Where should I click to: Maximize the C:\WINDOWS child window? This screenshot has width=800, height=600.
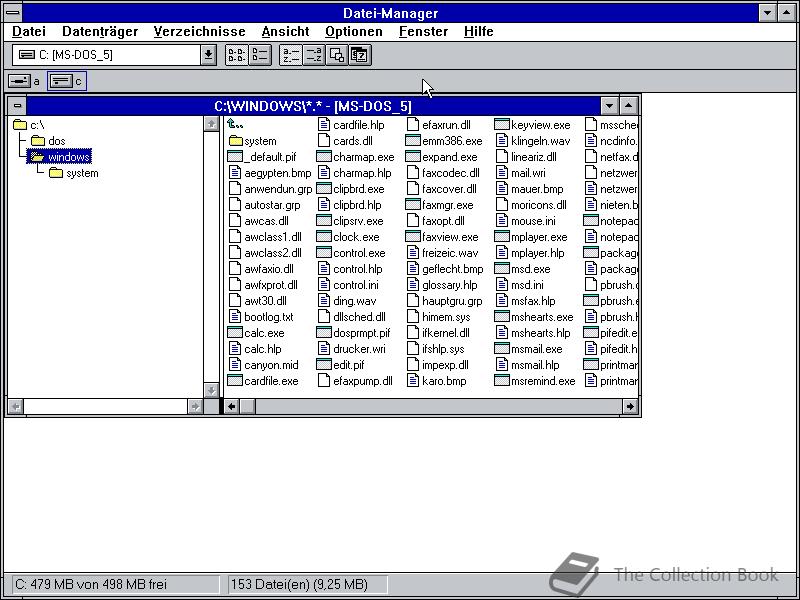[x=629, y=106]
